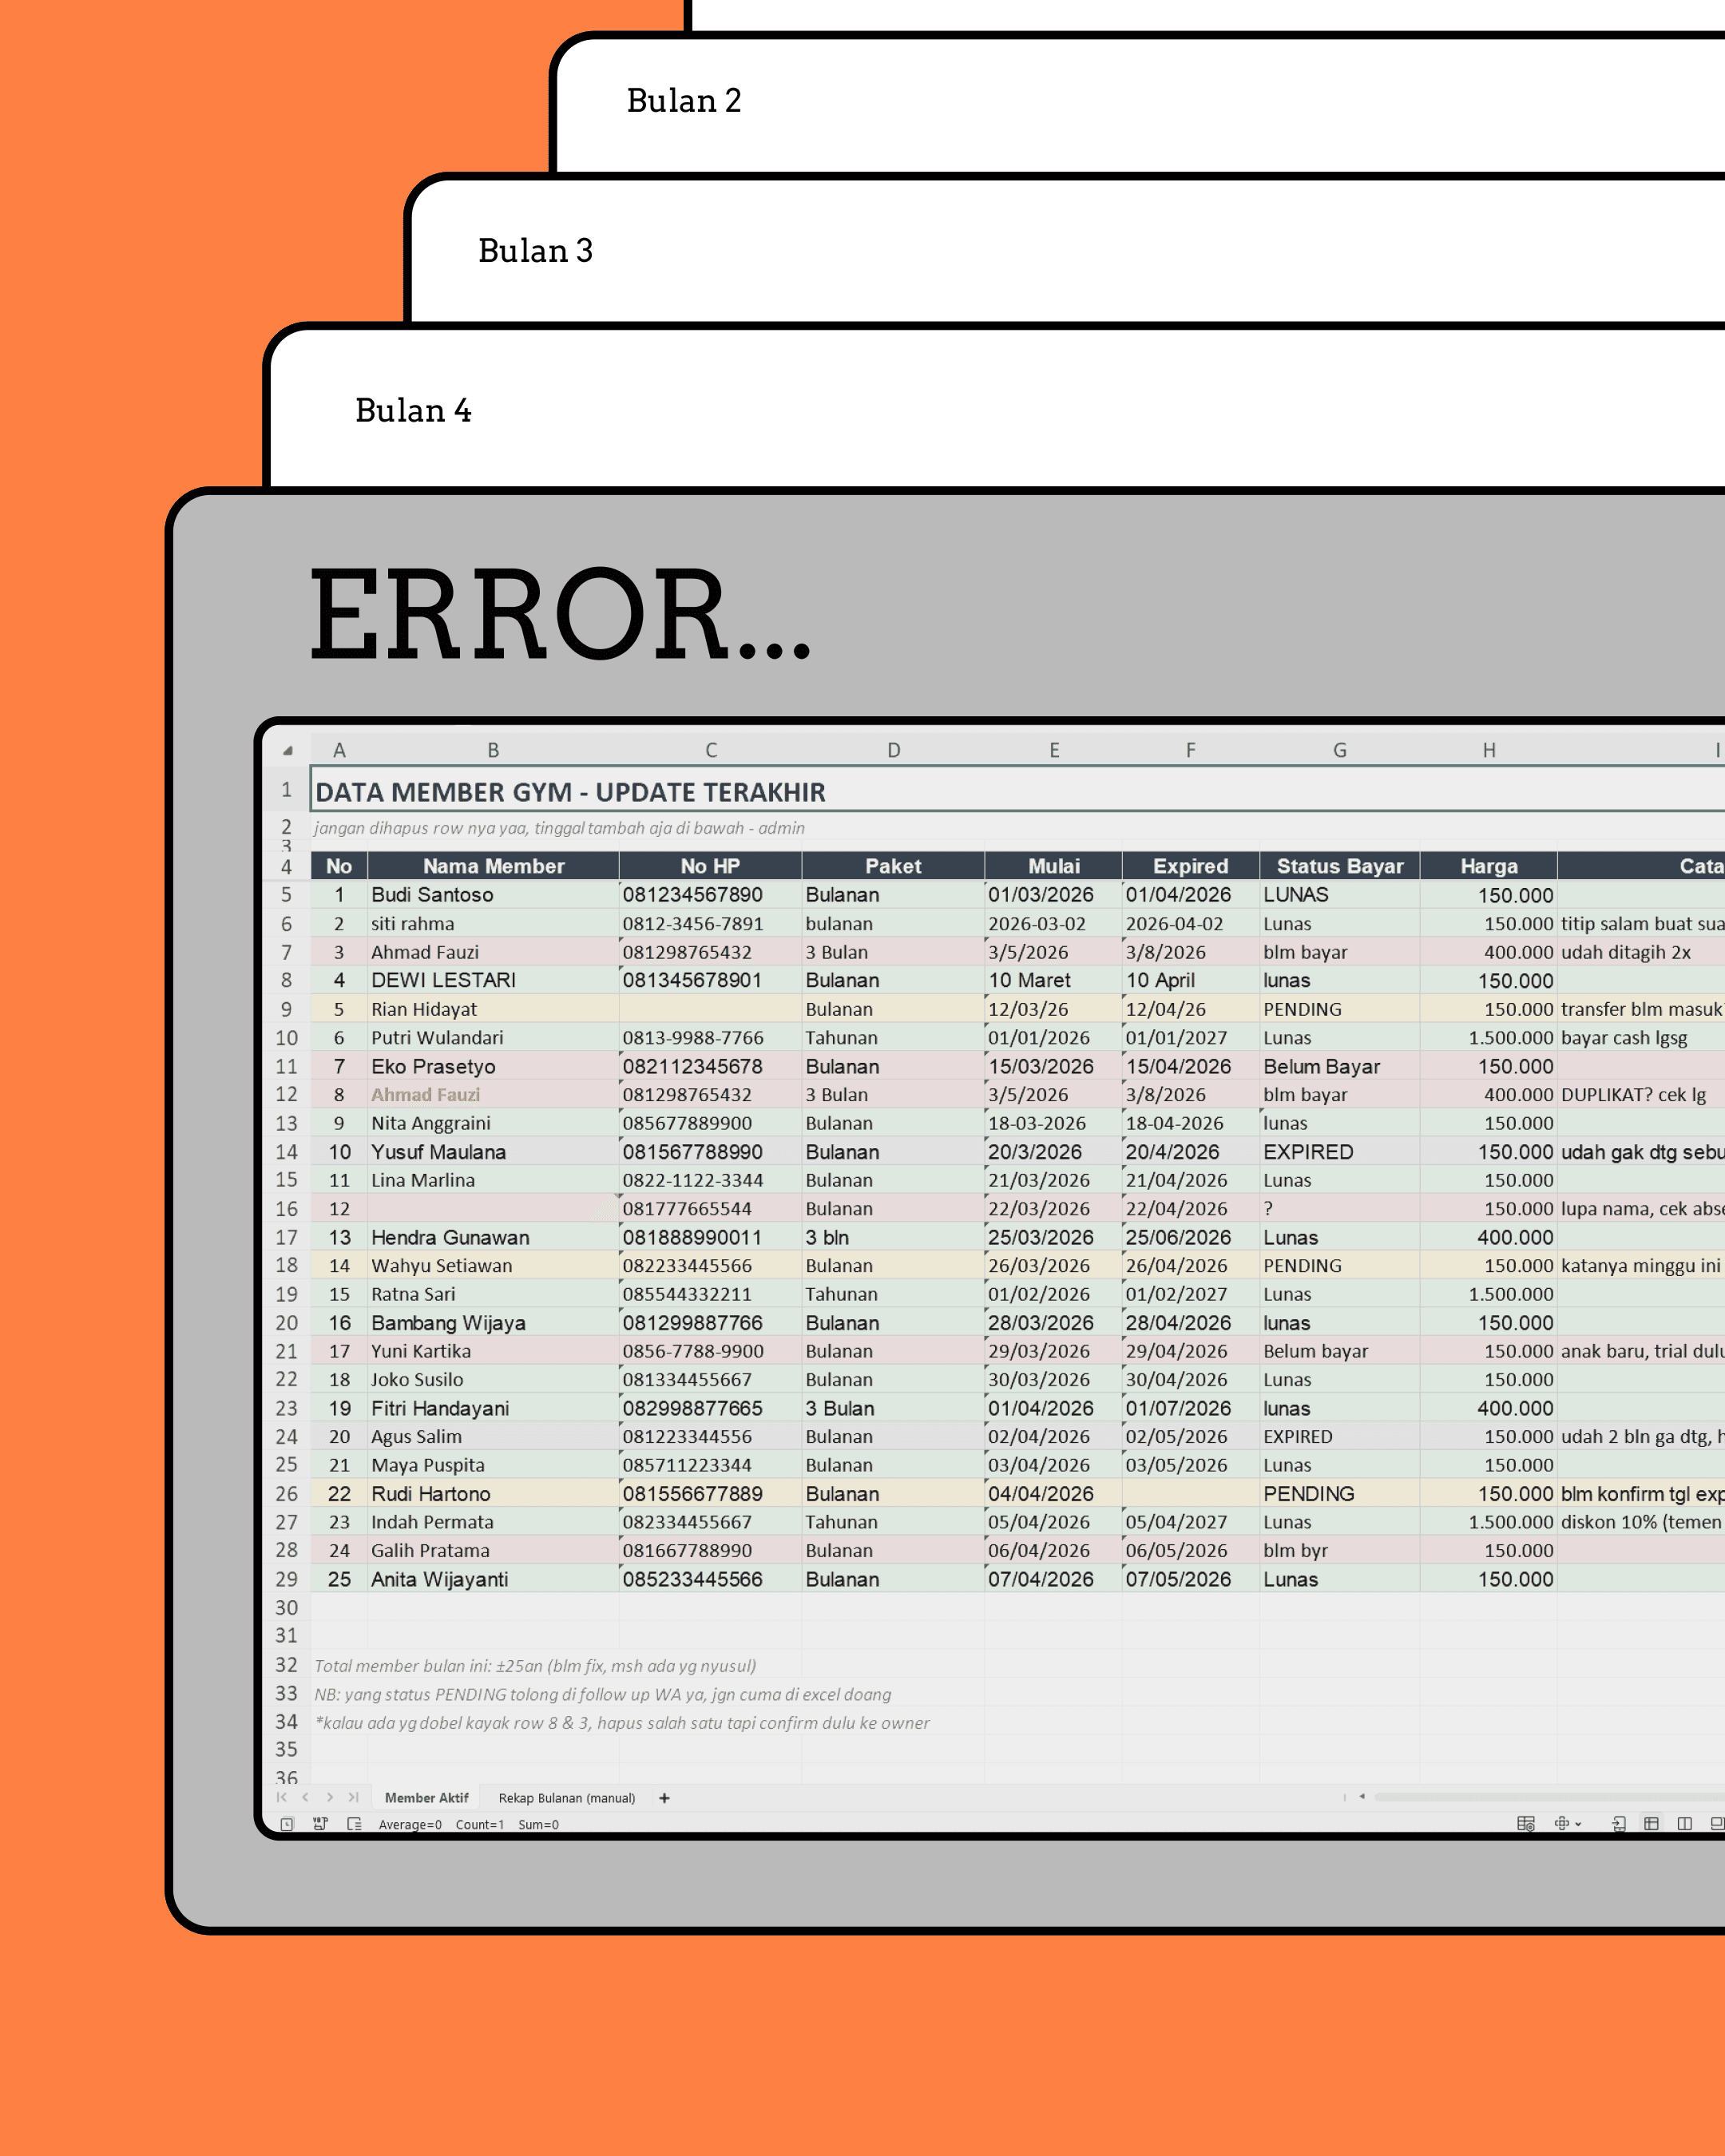Image resolution: width=1725 pixels, height=2156 pixels.
Task: Click previous sheet navigation arrow
Action: point(305,1797)
